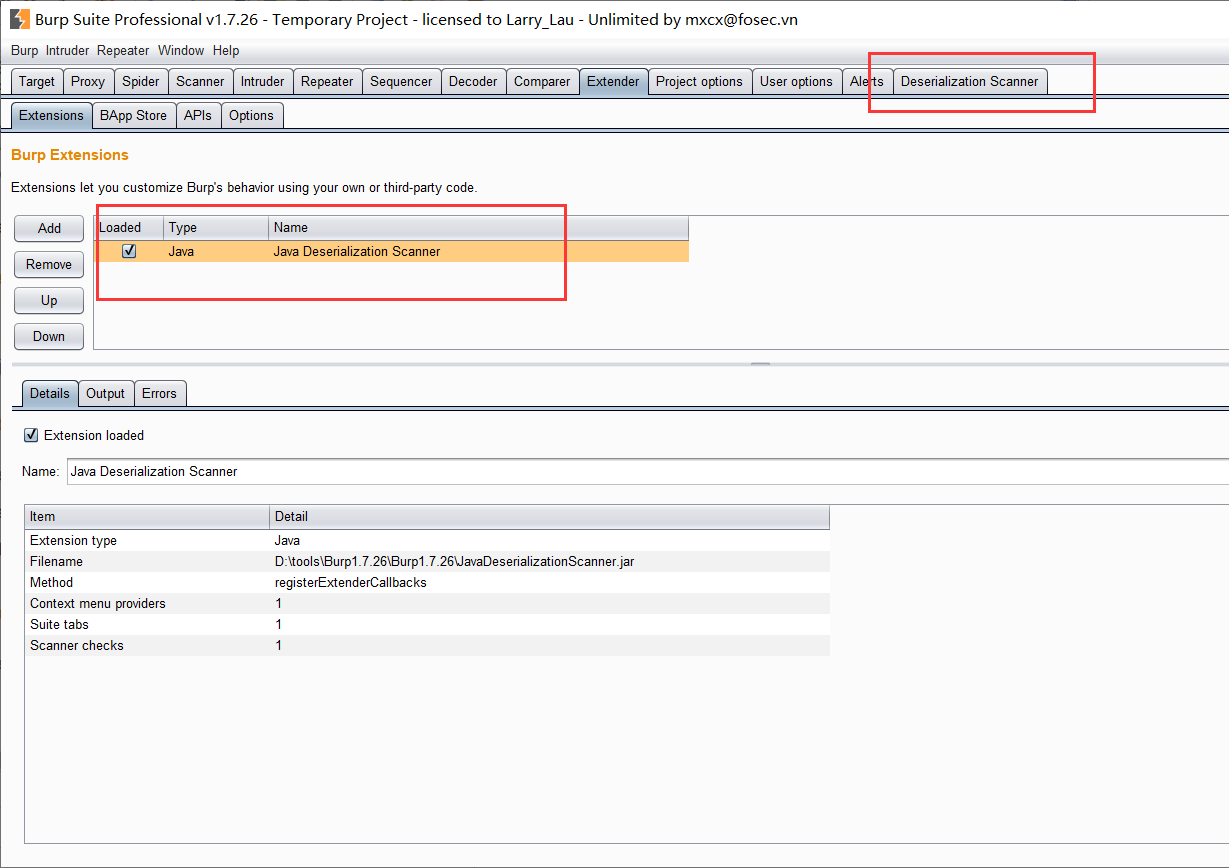1229x868 pixels.
Task: Toggle the Extension loaded checkbox
Action: point(31,435)
